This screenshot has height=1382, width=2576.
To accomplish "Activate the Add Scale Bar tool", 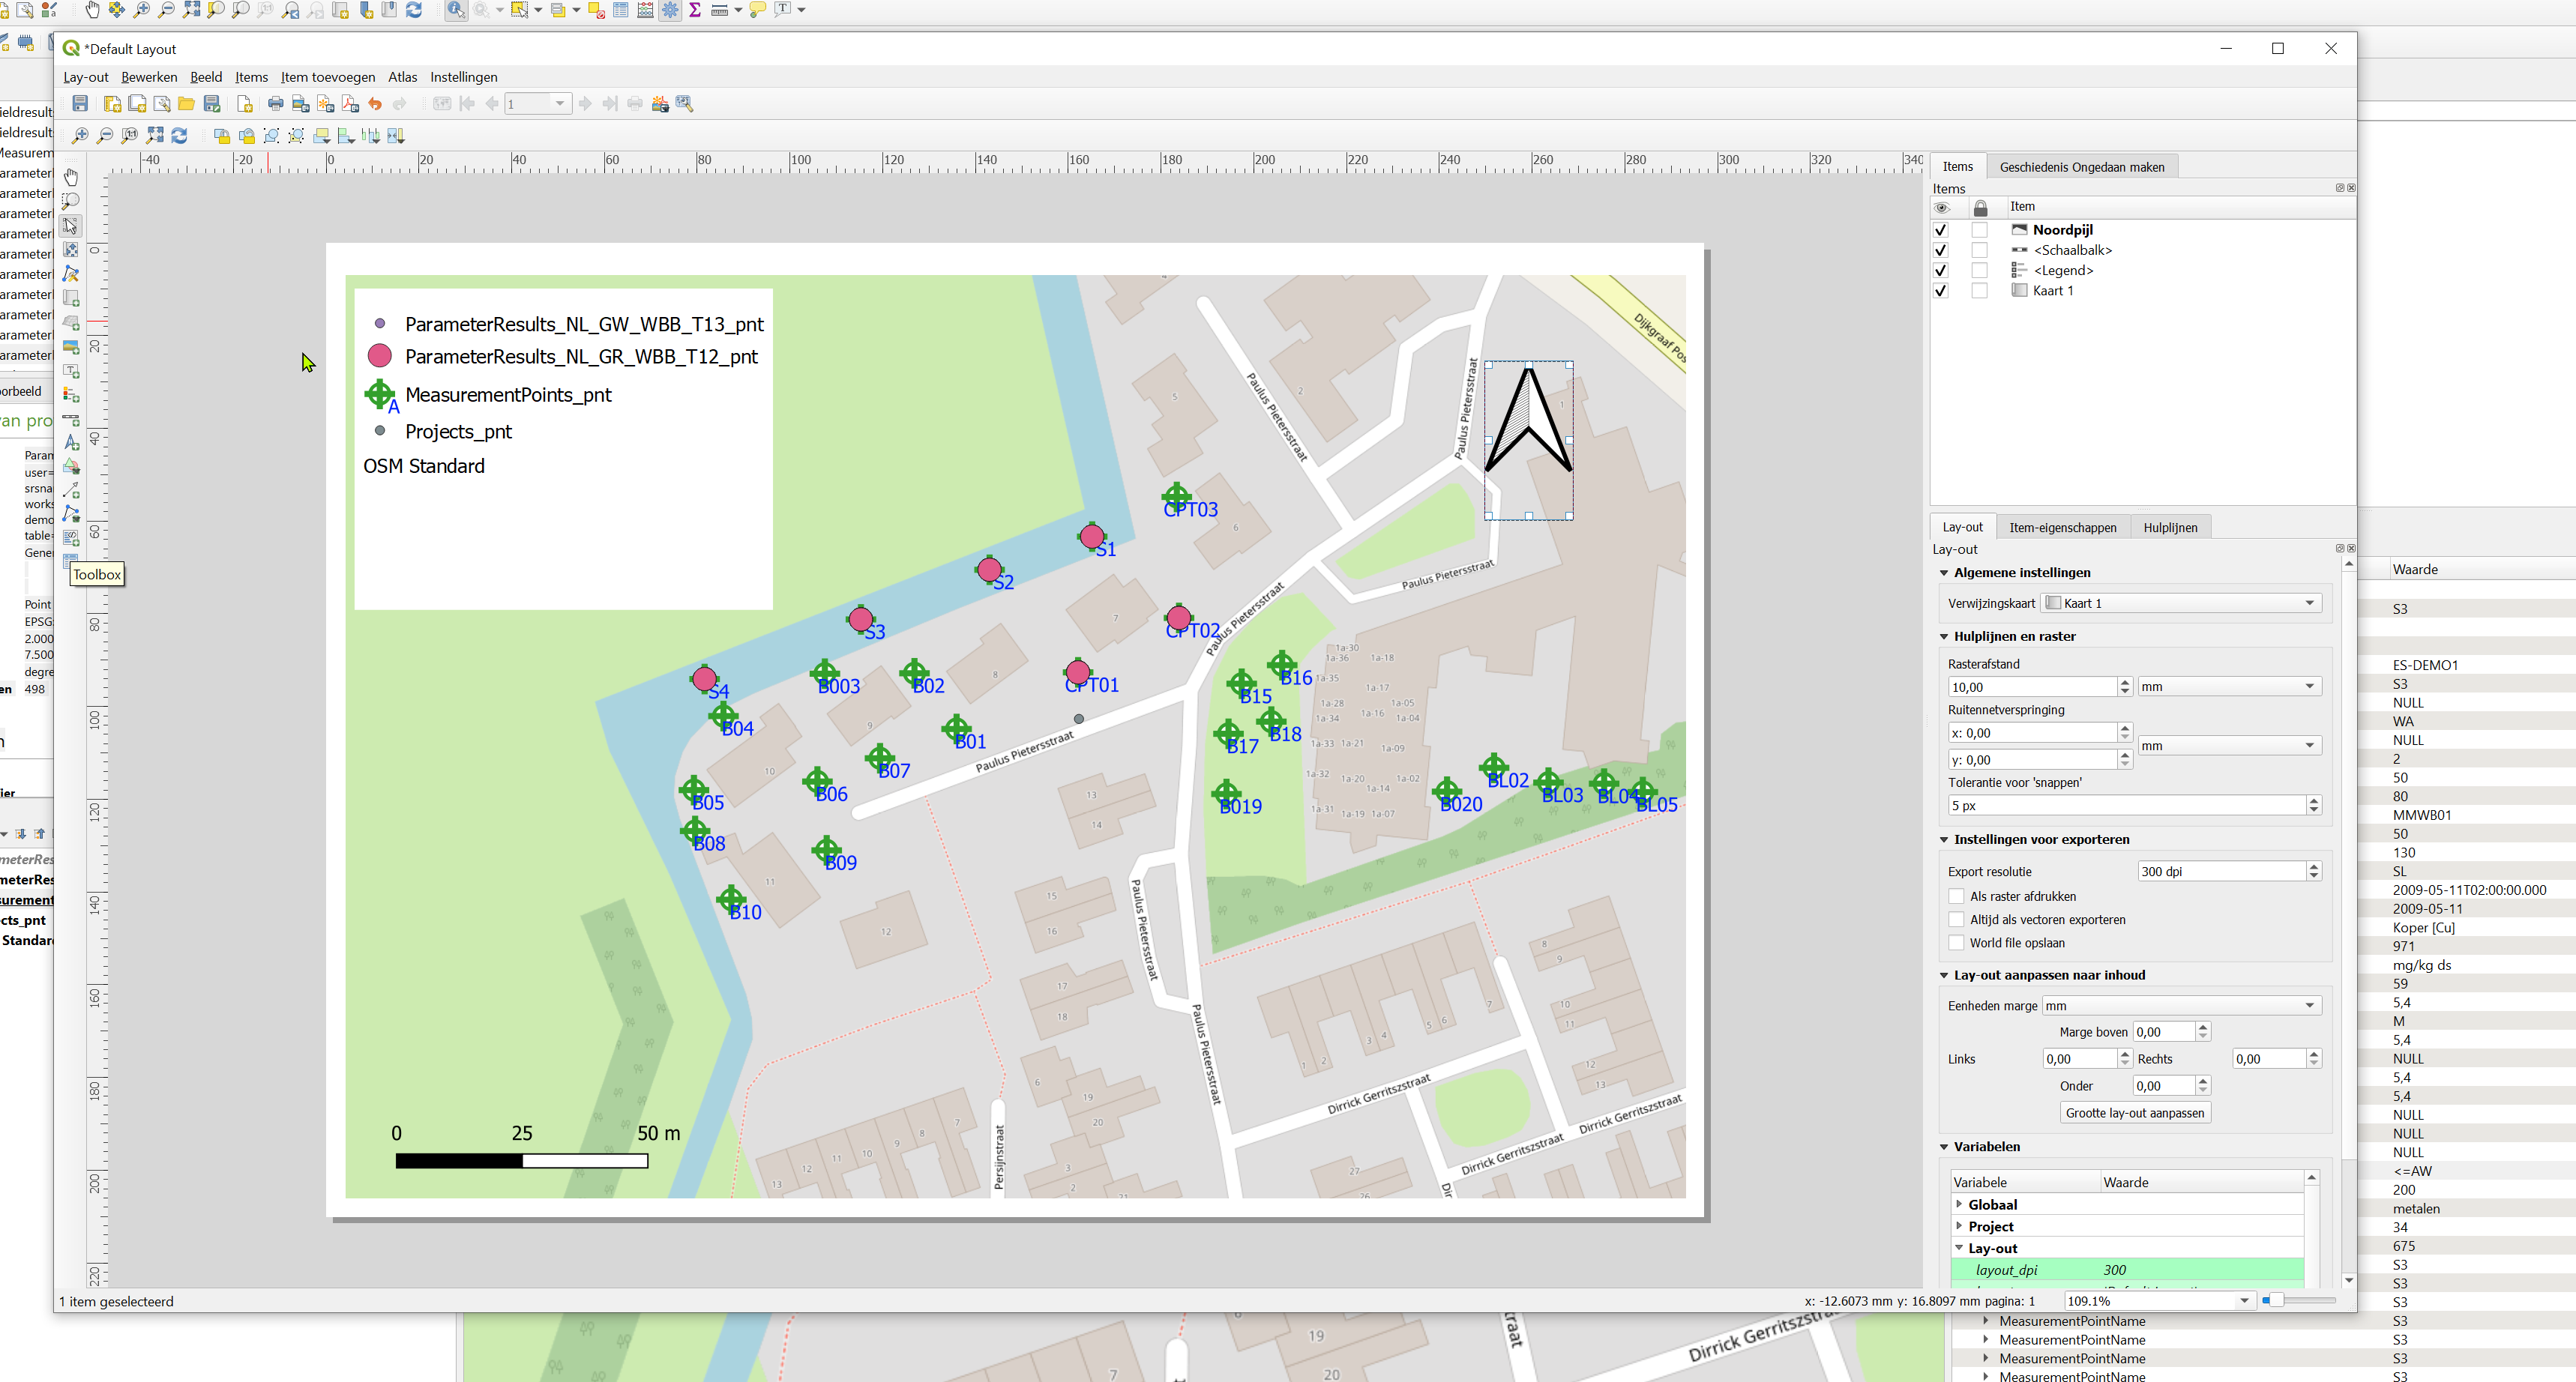I will (x=70, y=418).
